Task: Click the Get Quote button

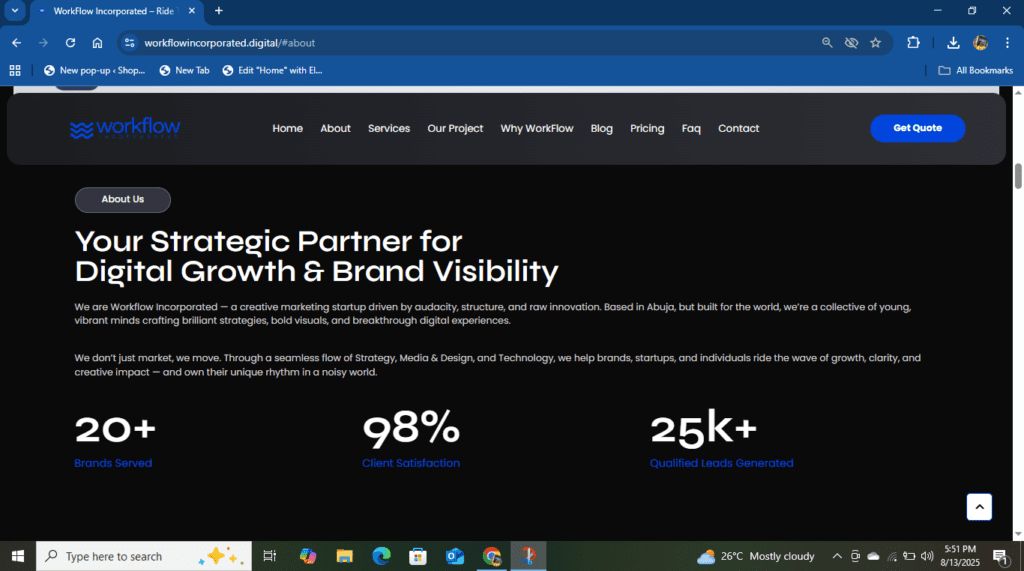Action: (x=917, y=128)
